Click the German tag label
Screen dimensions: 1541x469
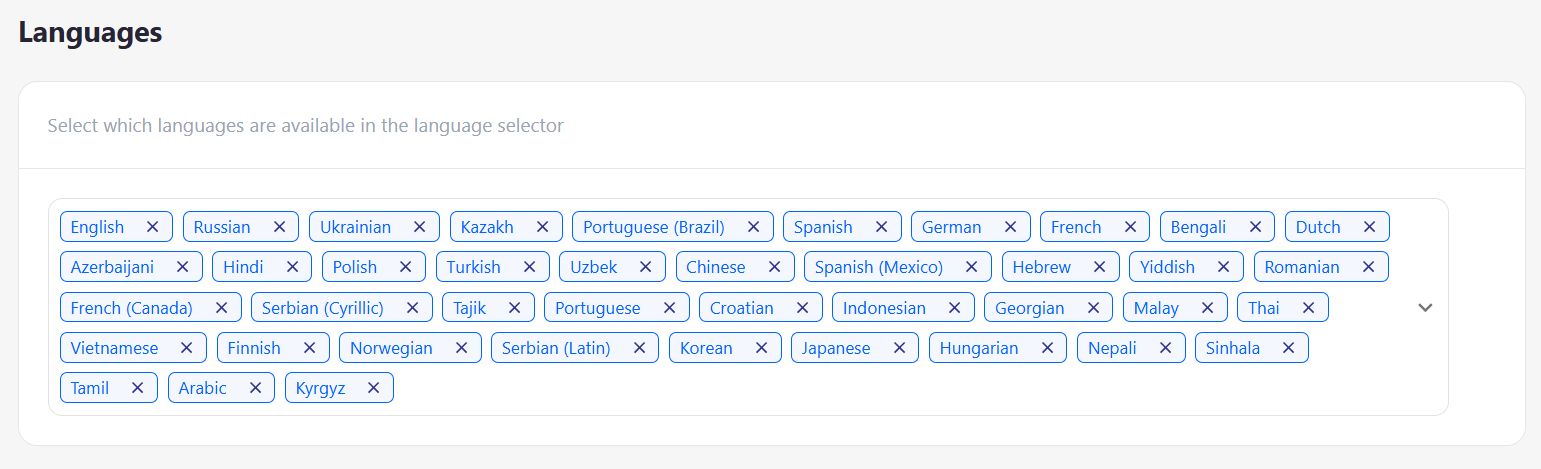(x=951, y=227)
